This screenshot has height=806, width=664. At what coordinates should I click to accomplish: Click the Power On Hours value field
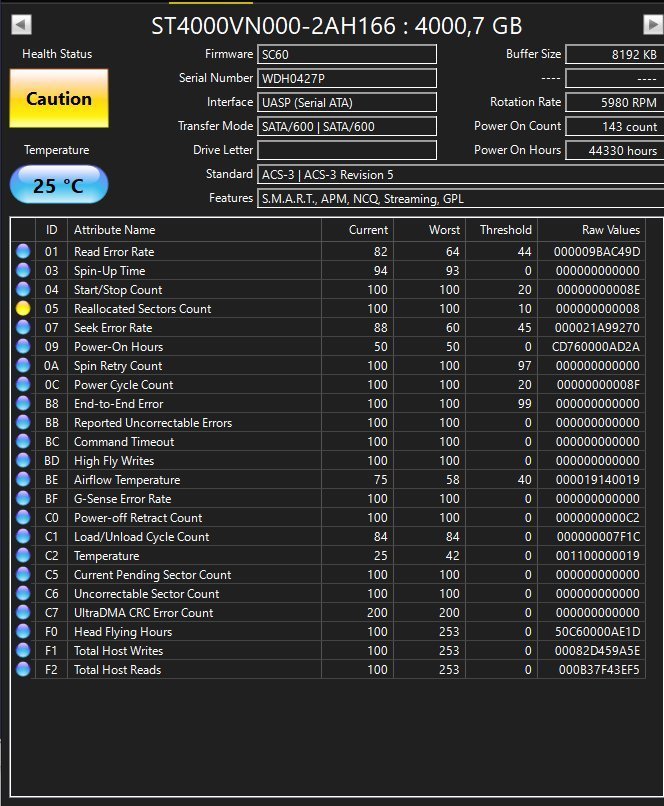click(613, 151)
